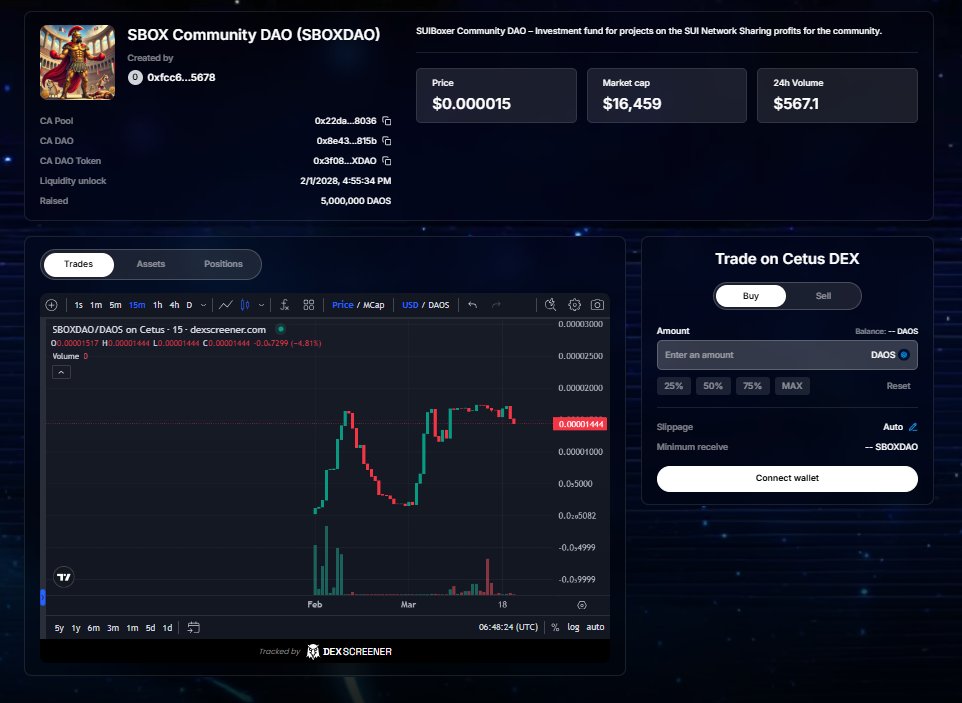Viewport: 962px width, 703px height.
Task: Click the green market status dot
Action: [280, 329]
